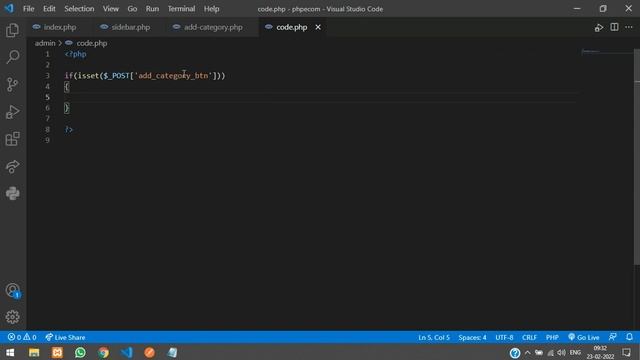Image resolution: width=640 pixels, height=360 pixels.
Task: Open the Python extension view icon
Action: [13, 193]
